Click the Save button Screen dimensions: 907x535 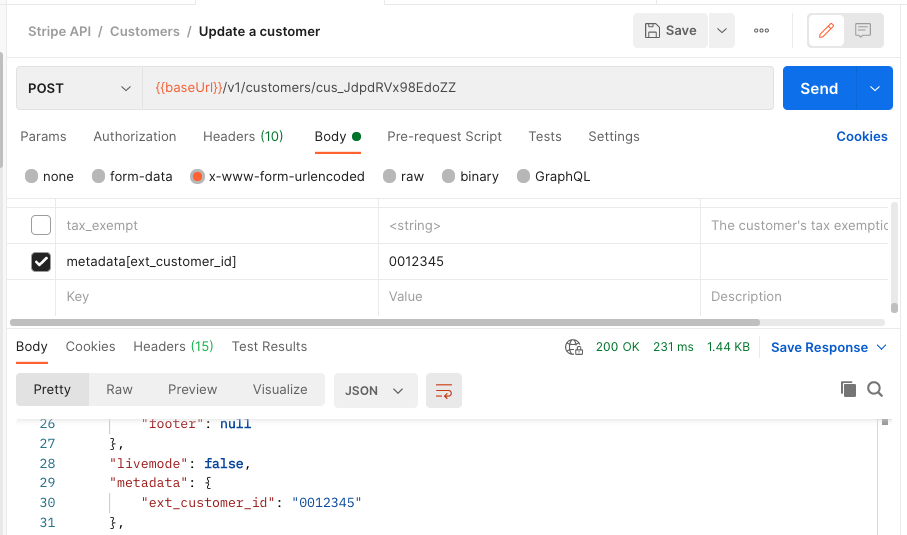click(x=670, y=31)
